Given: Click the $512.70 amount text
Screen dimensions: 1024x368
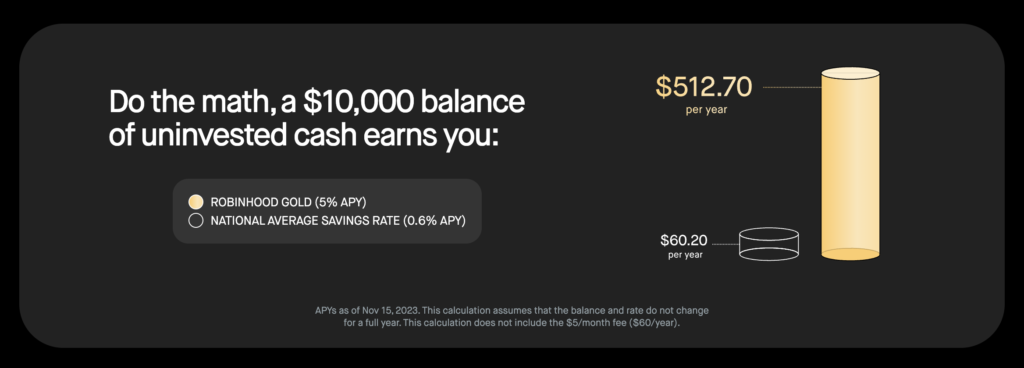Looking at the screenshot, I should pos(704,87).
